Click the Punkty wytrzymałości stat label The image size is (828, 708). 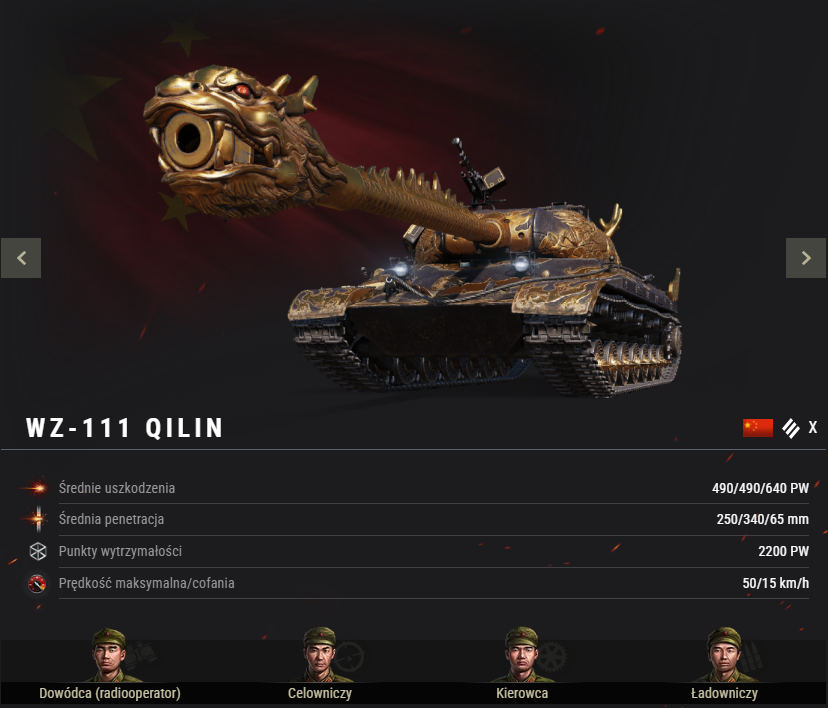point(120,551)
